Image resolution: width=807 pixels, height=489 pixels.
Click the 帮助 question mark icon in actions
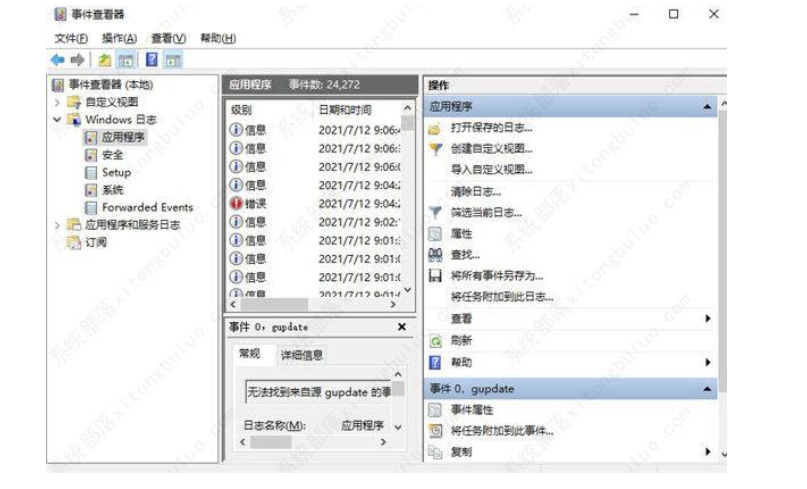click(435, 362)
